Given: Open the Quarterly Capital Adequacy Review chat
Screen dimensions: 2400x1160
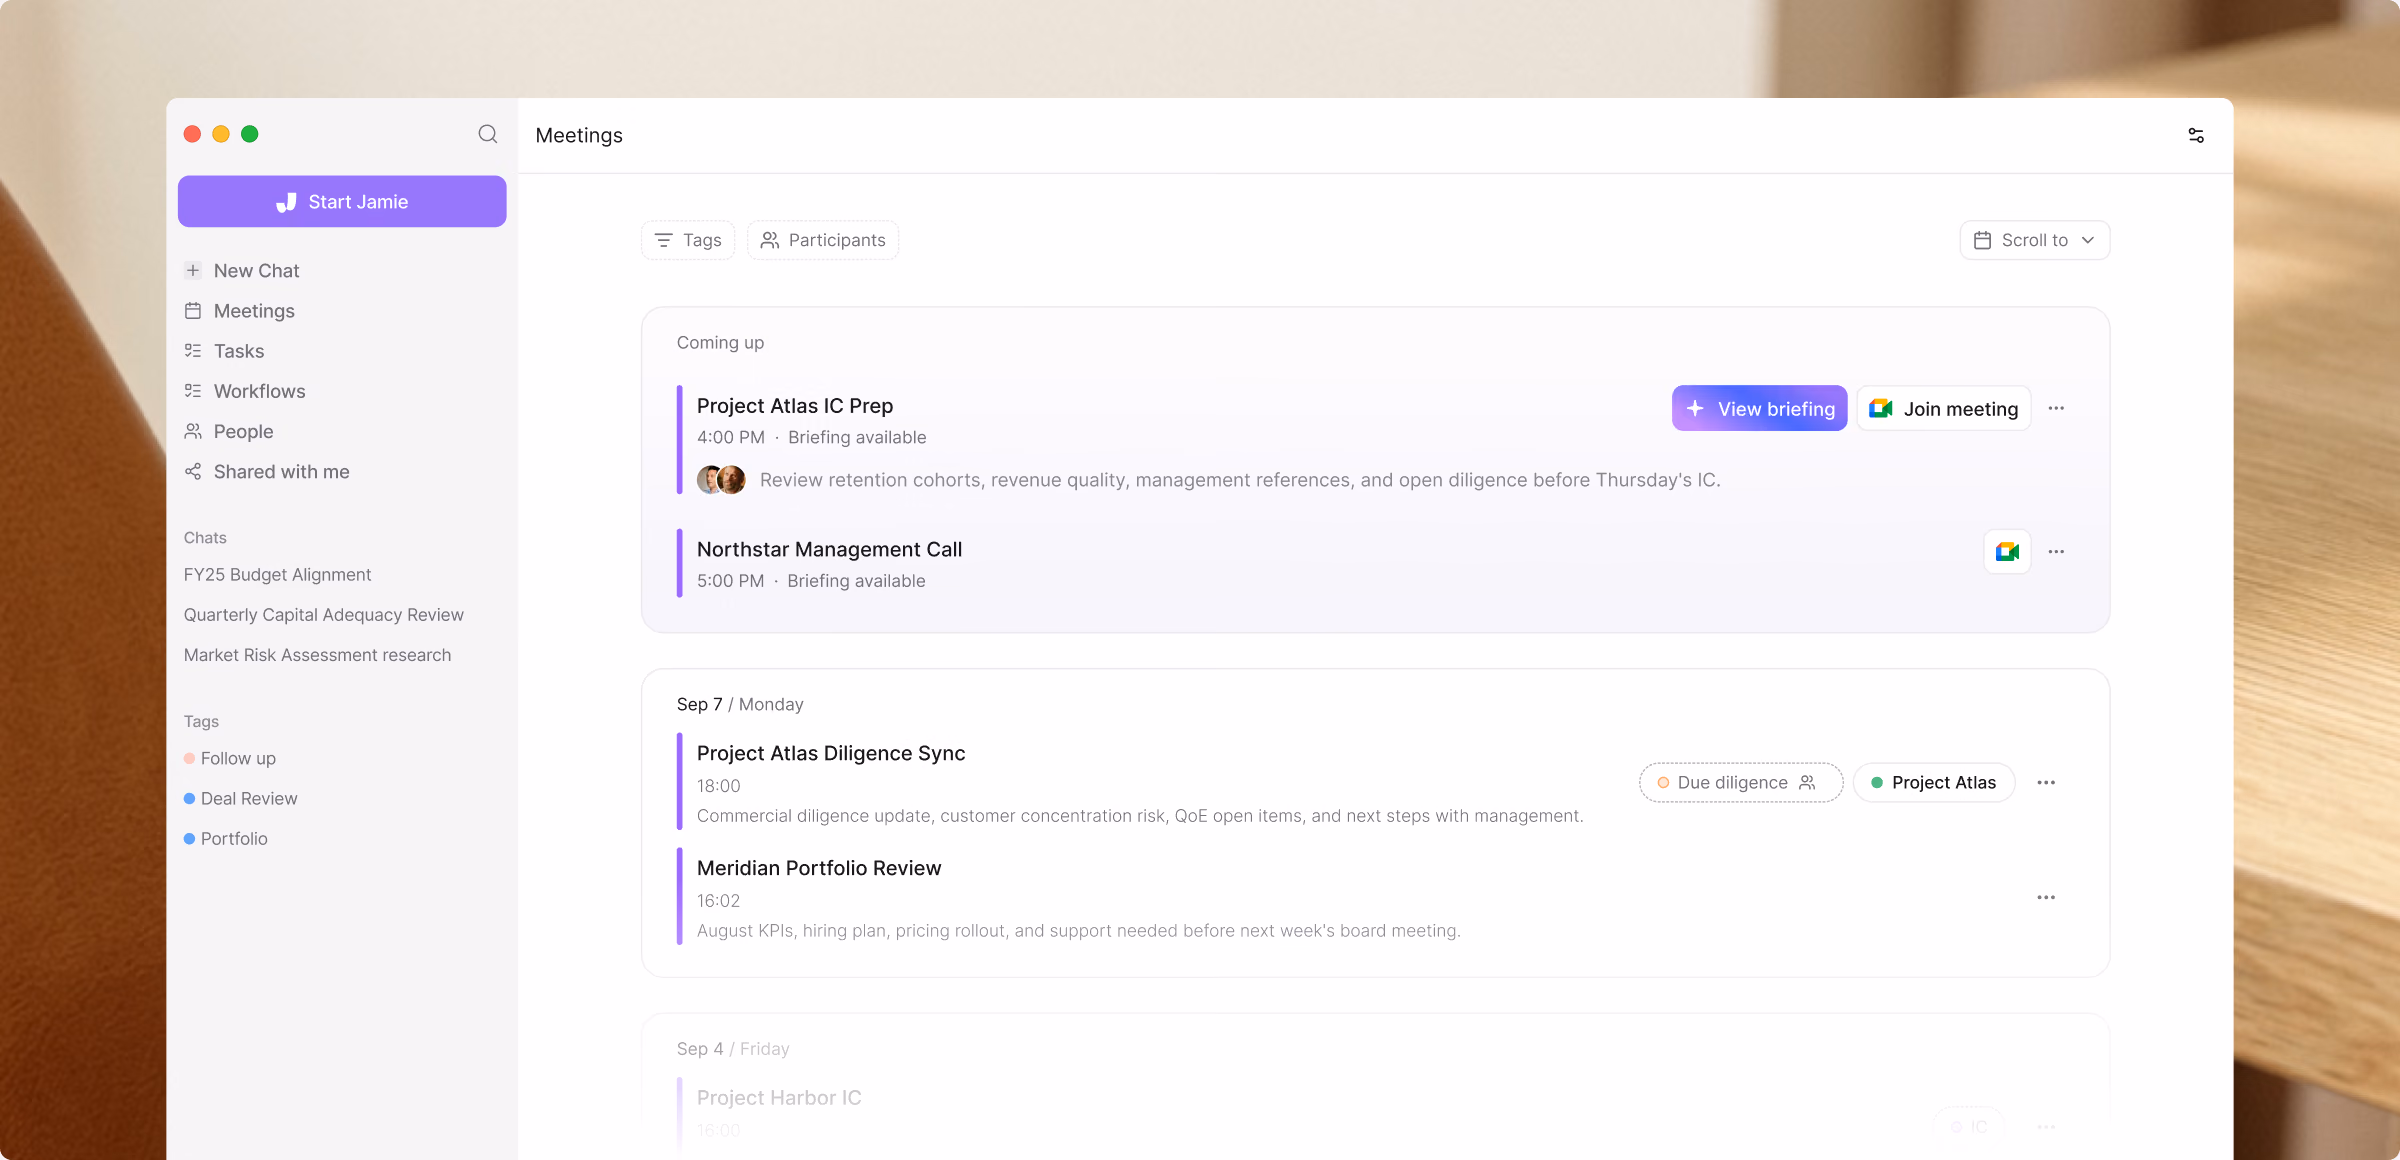Looking at the screenshot, I should click(323, 615).
